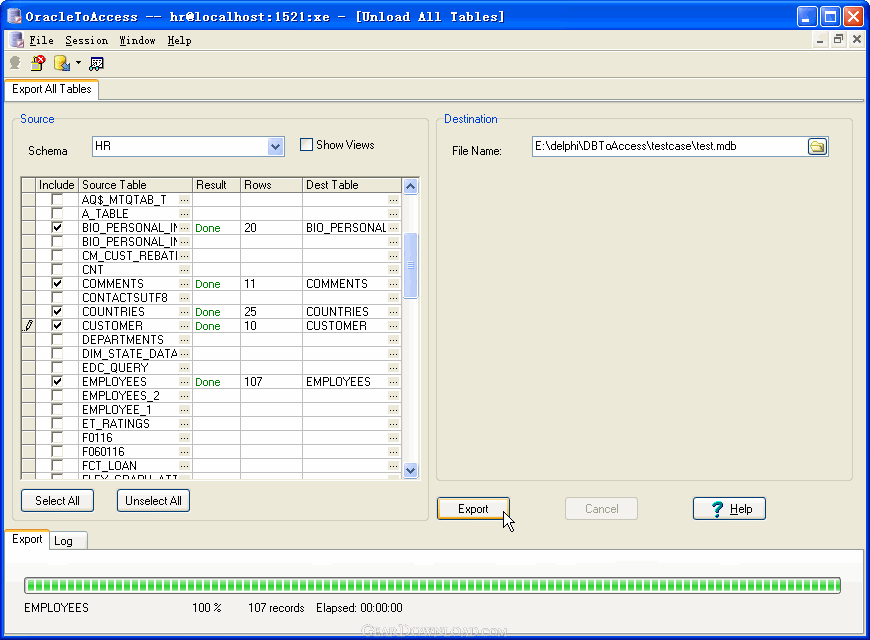Open the Session menu
This screenshot has height=640, width=870.
click(x=87, y=41)
